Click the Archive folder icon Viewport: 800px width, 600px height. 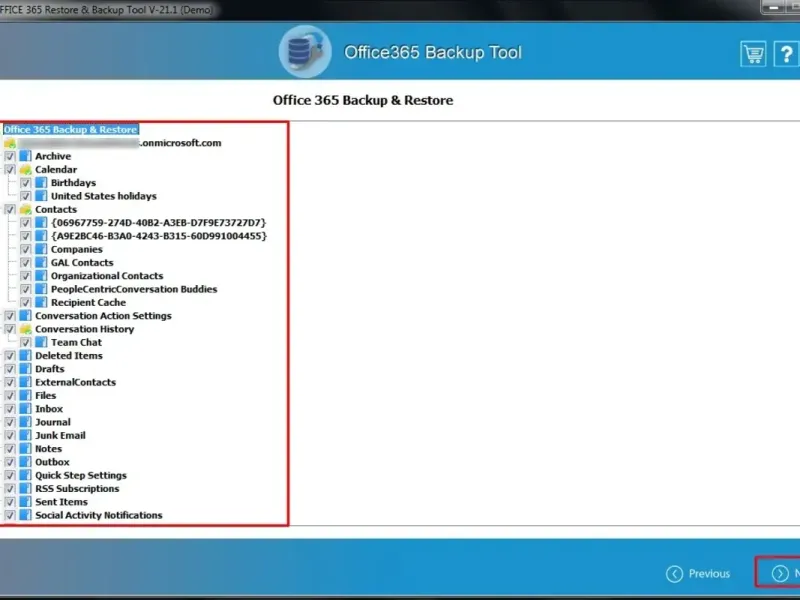26,156
